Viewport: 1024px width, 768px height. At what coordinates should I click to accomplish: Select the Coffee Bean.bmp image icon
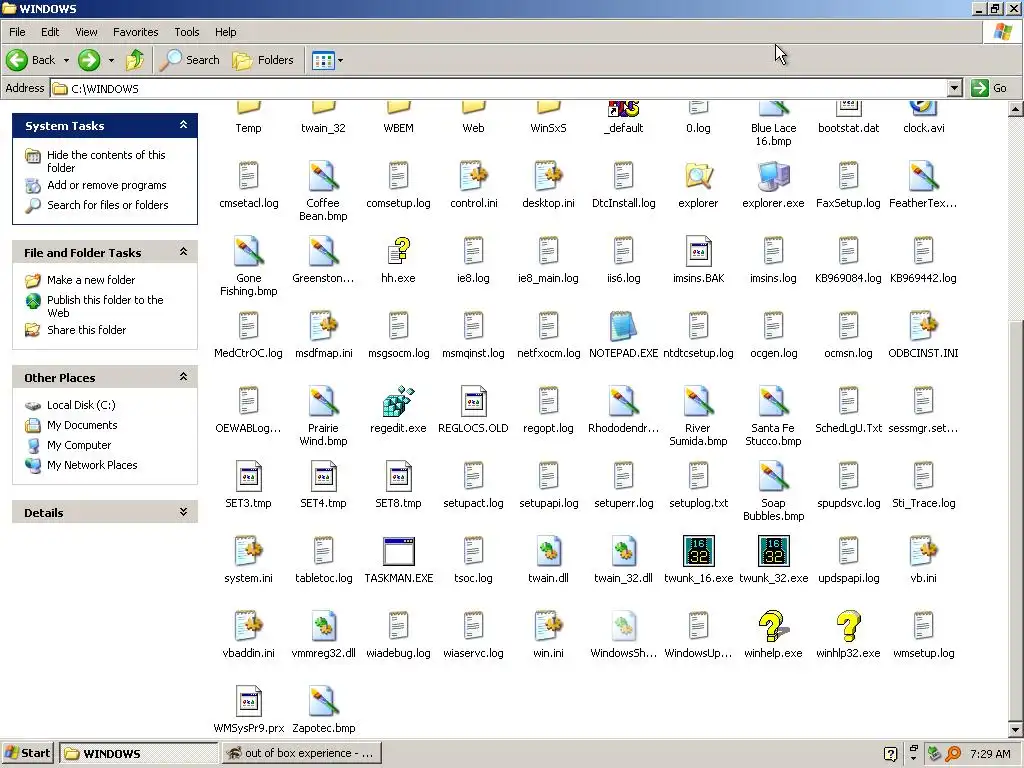(323, 176)
